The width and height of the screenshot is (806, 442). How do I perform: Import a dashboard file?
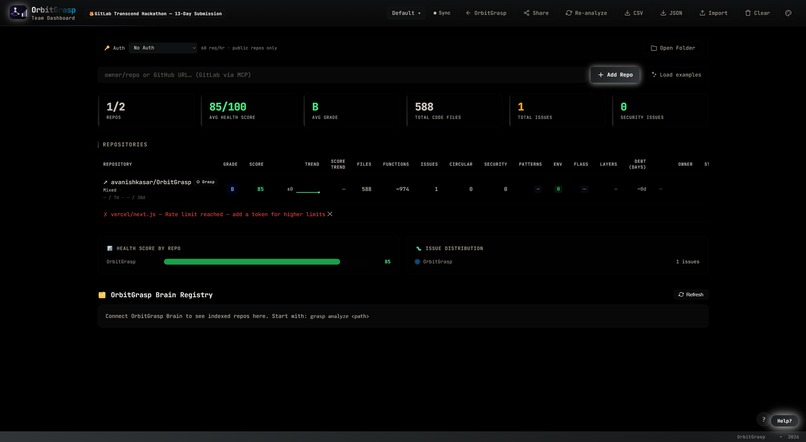click(713, 13)
